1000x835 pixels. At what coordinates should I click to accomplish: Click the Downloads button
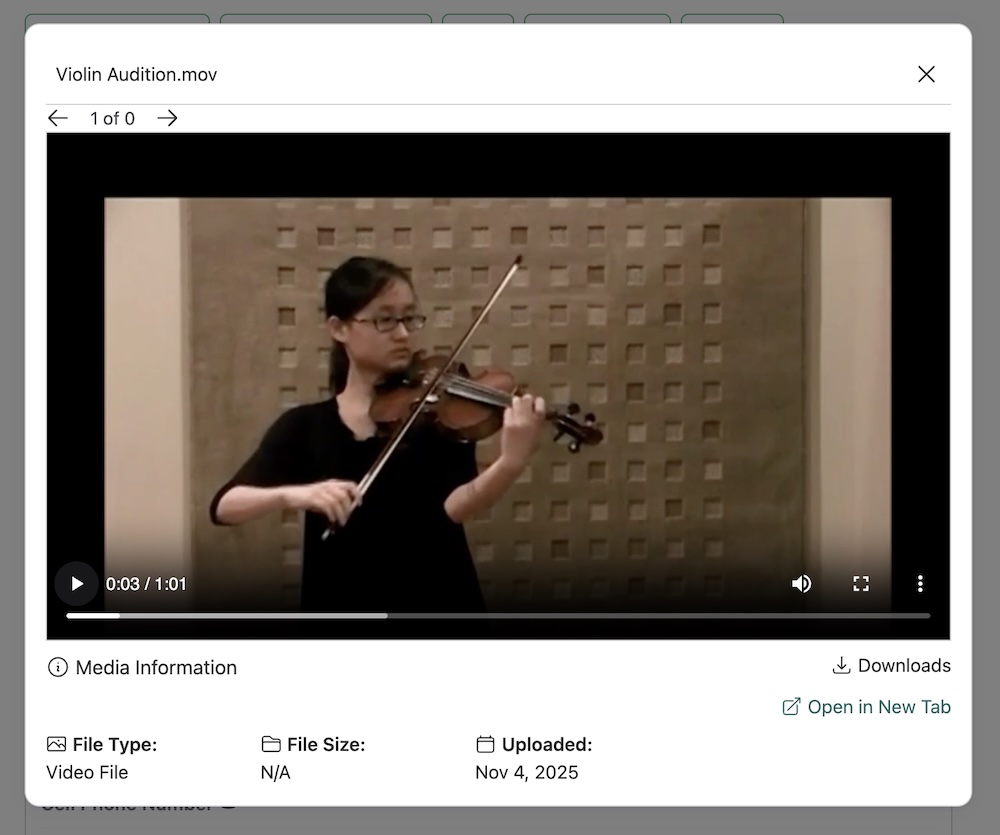point(892,666)
